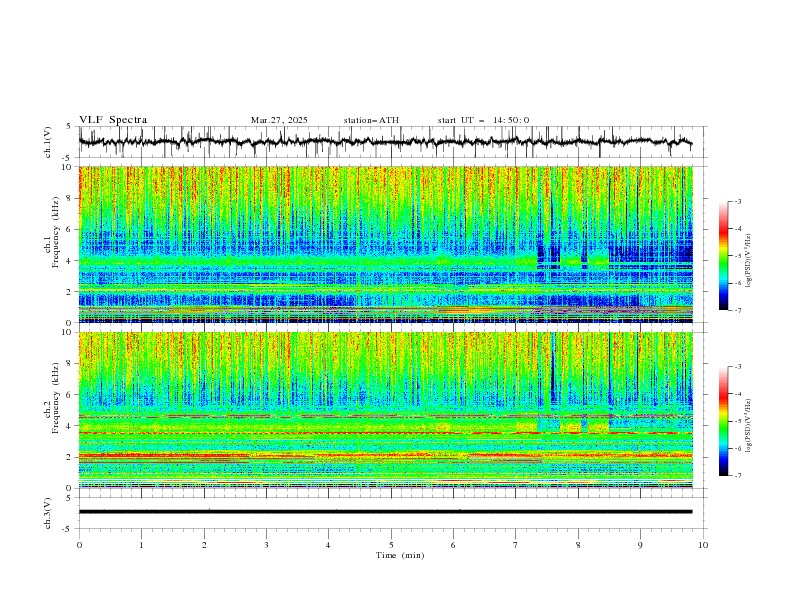Click the ch.2 spectrogram panel

coord(385,410)
